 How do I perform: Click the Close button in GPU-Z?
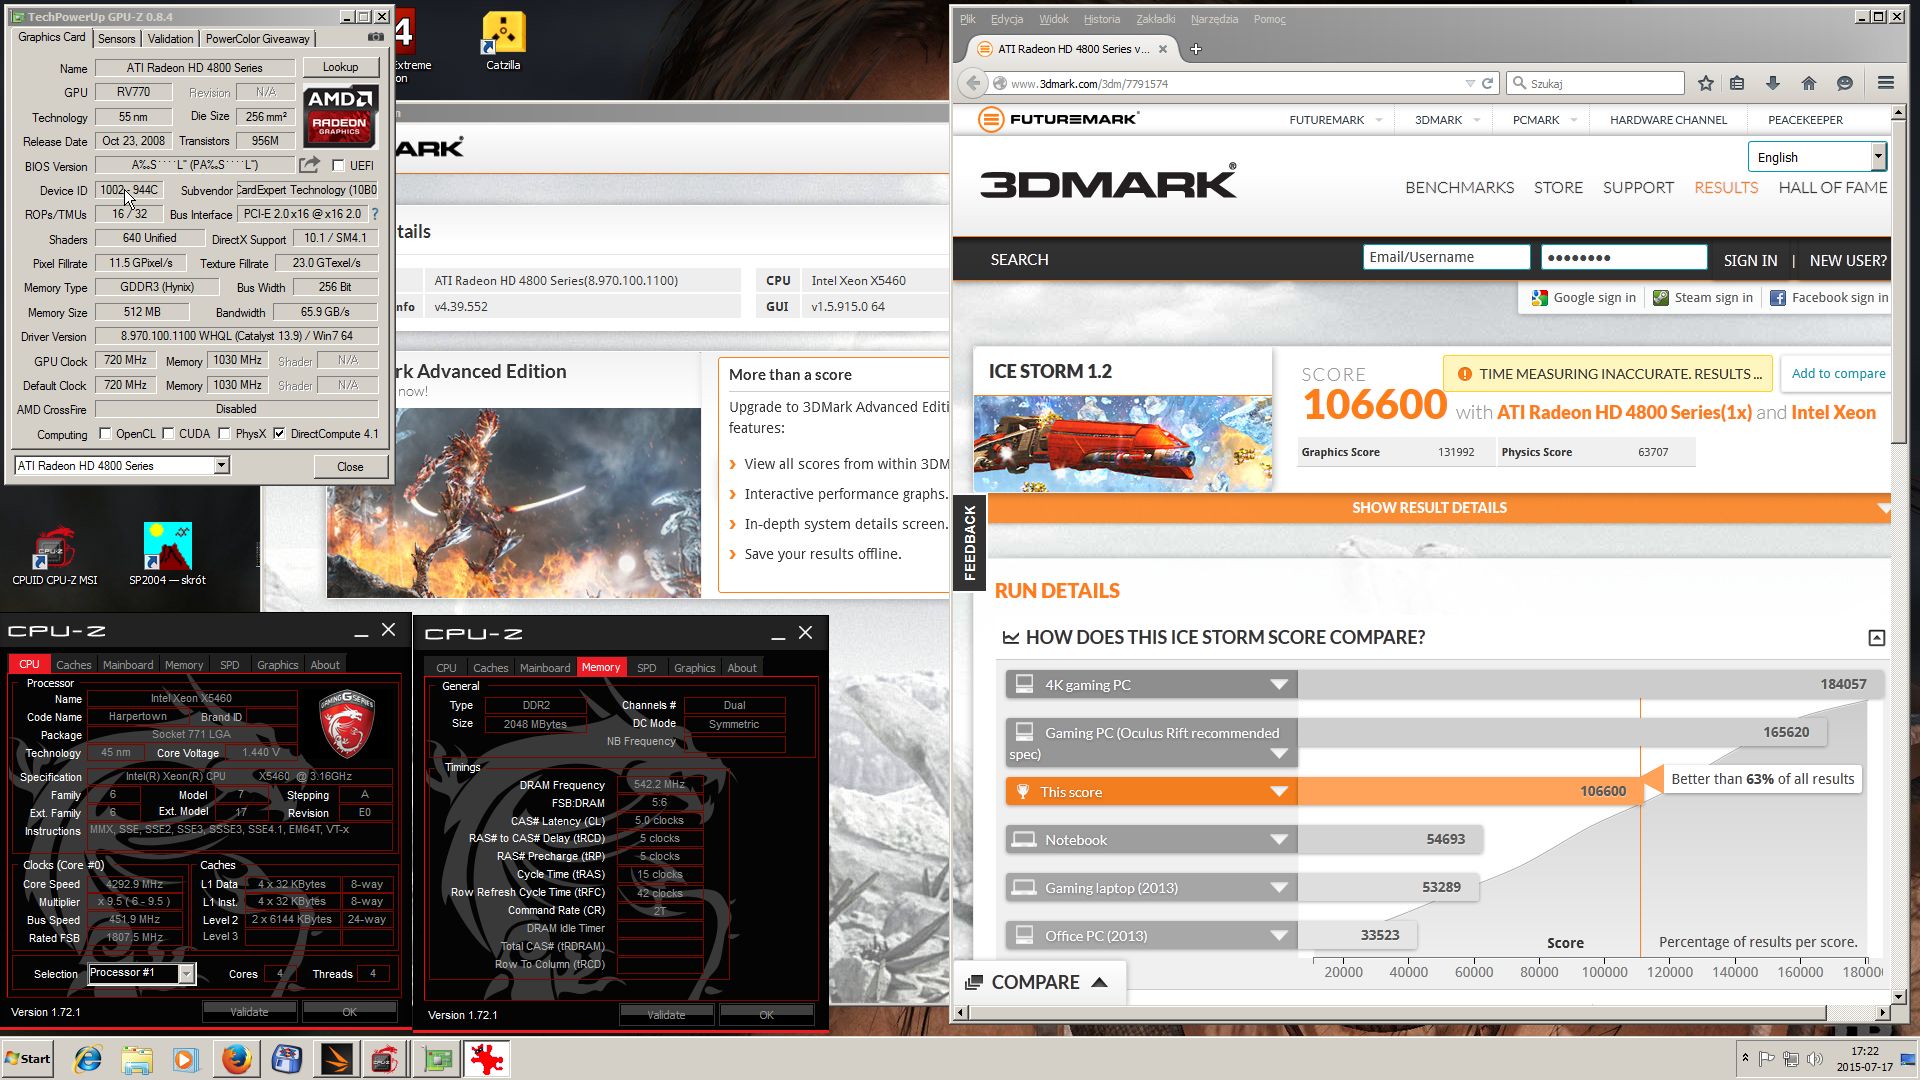[350, 467]
